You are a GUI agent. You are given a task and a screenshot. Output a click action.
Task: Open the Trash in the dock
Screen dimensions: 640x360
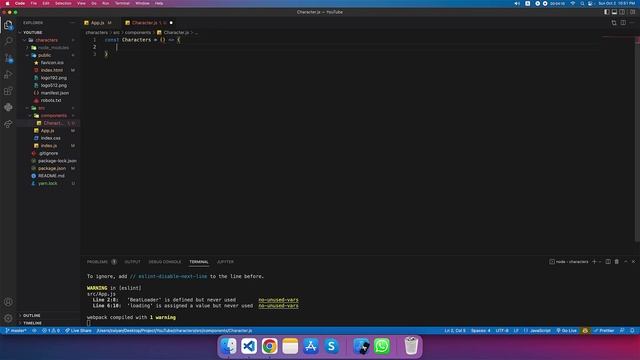click(411, 347)
